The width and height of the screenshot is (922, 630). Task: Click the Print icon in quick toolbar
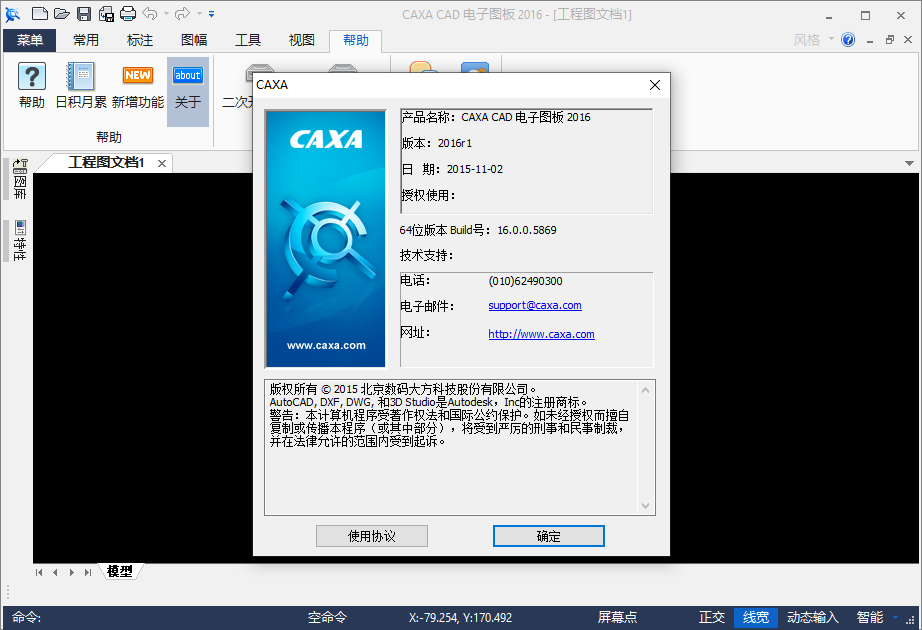(x=128, y=14)
